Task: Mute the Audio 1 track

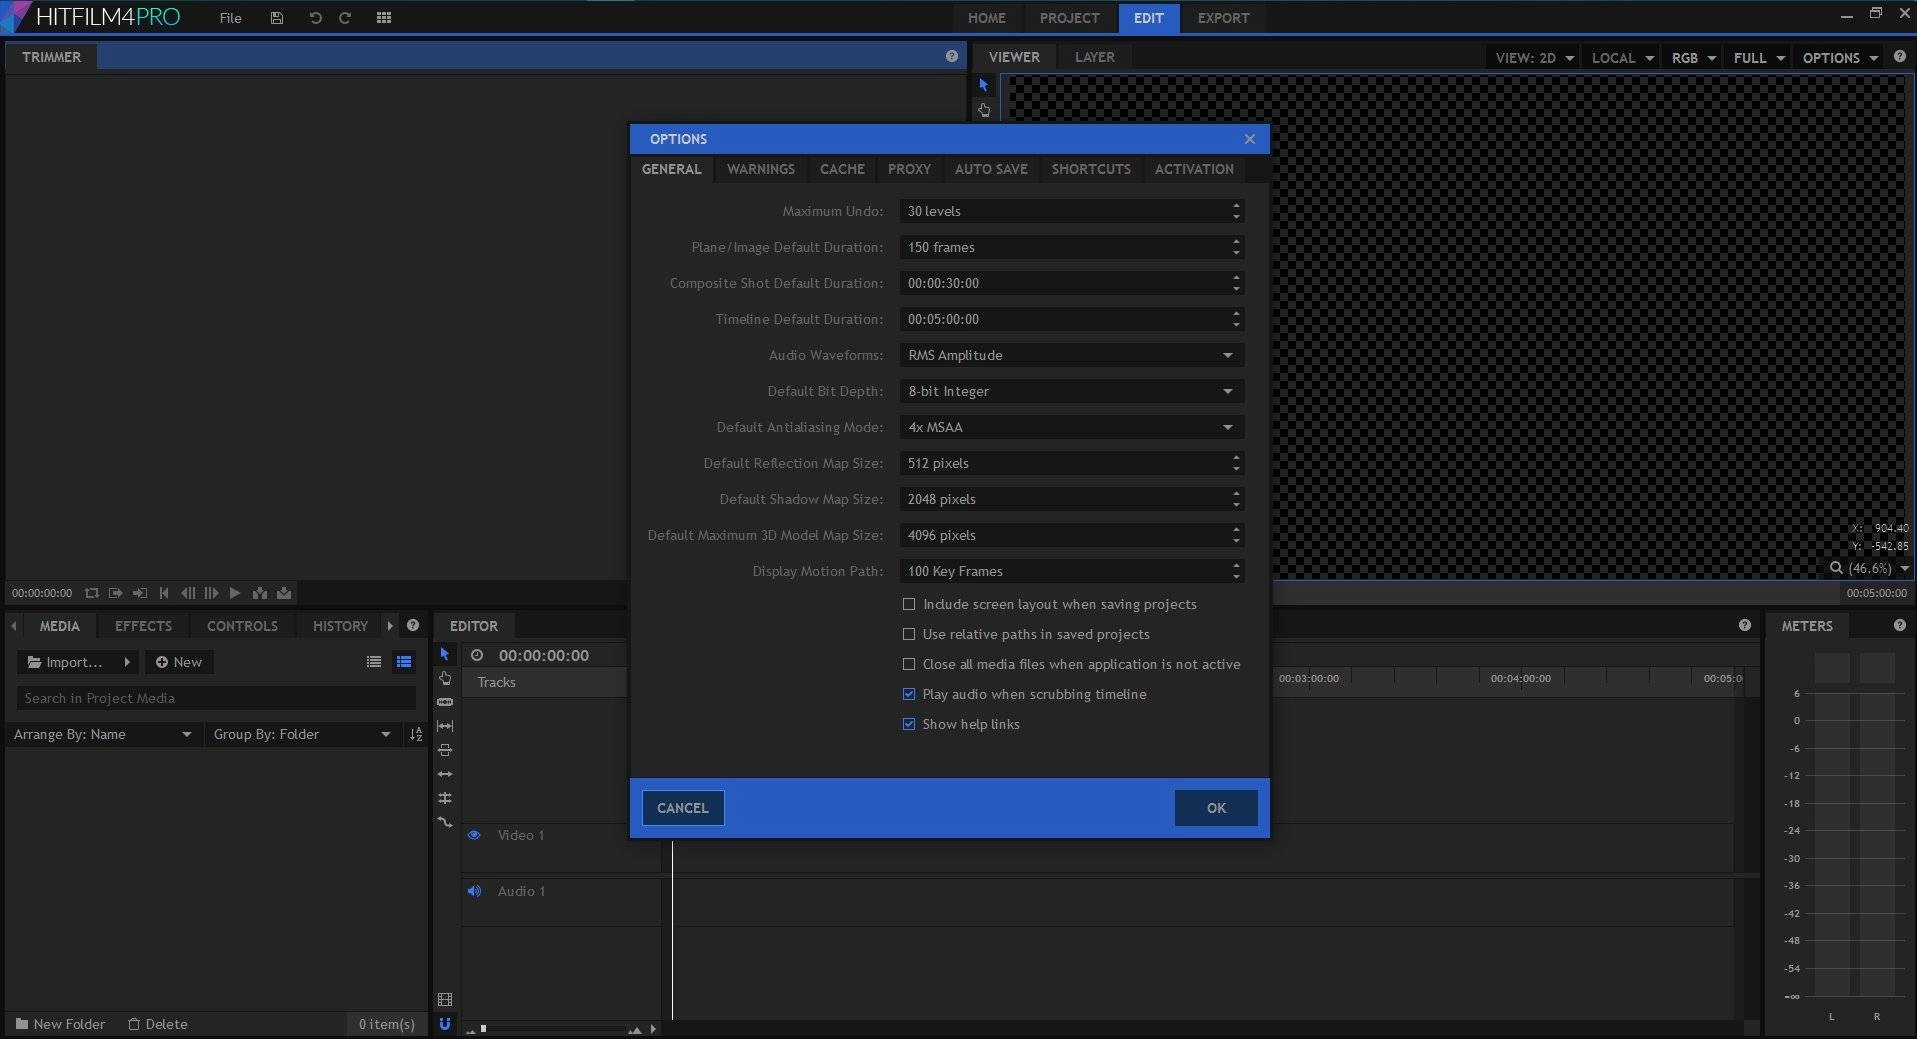Action: pos(474,891)
